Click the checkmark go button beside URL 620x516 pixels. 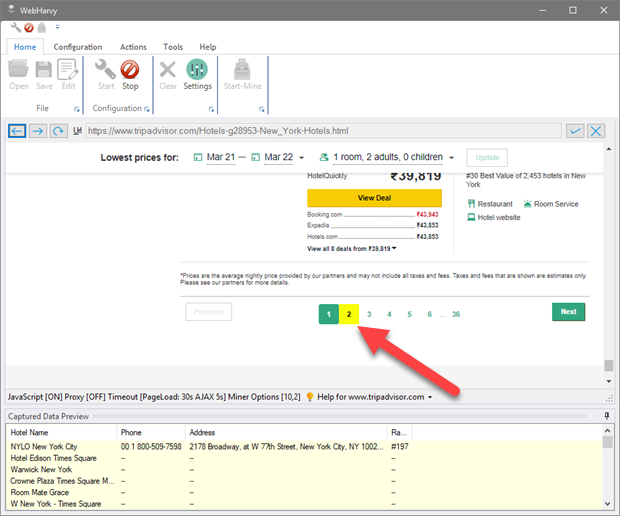[x=575, y=131]
